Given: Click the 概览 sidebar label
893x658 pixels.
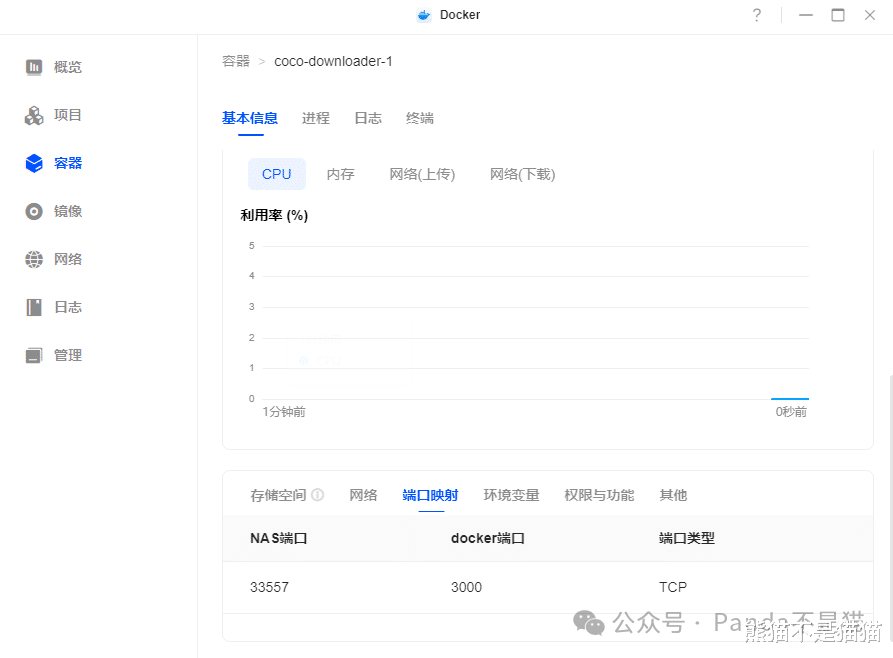Looking at the screenshot, I should coord(68,67).
